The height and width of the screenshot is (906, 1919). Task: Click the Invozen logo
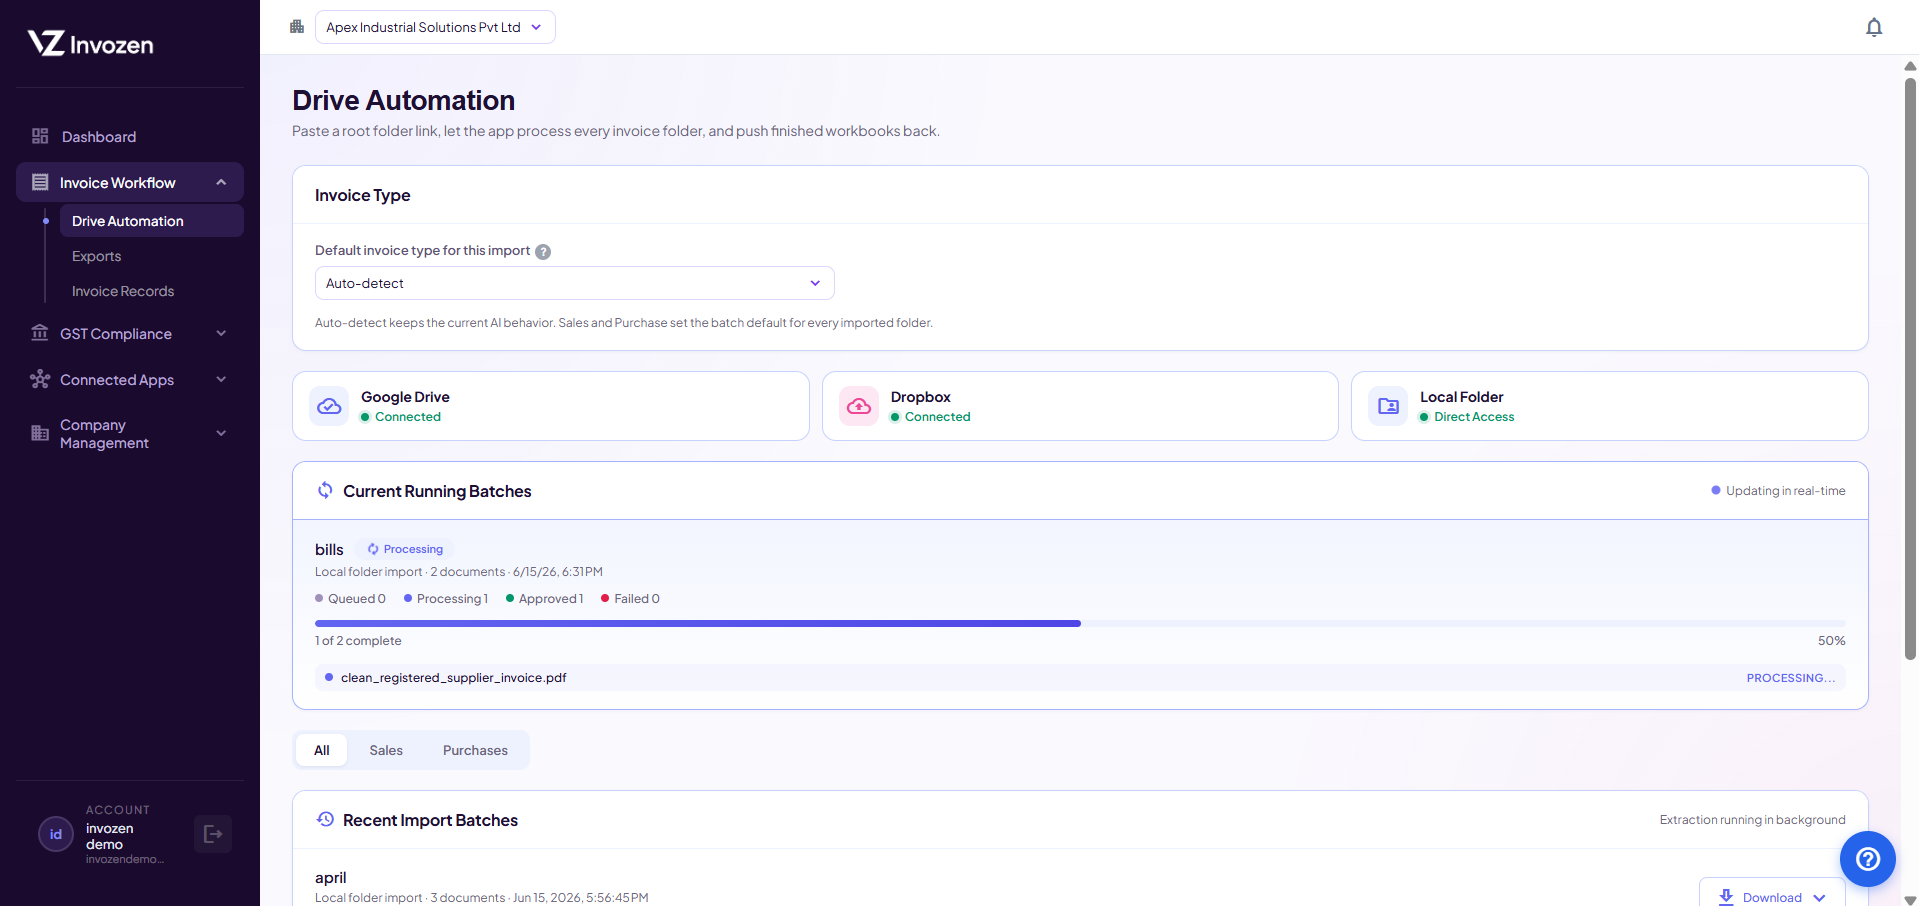tap(90, 43)
